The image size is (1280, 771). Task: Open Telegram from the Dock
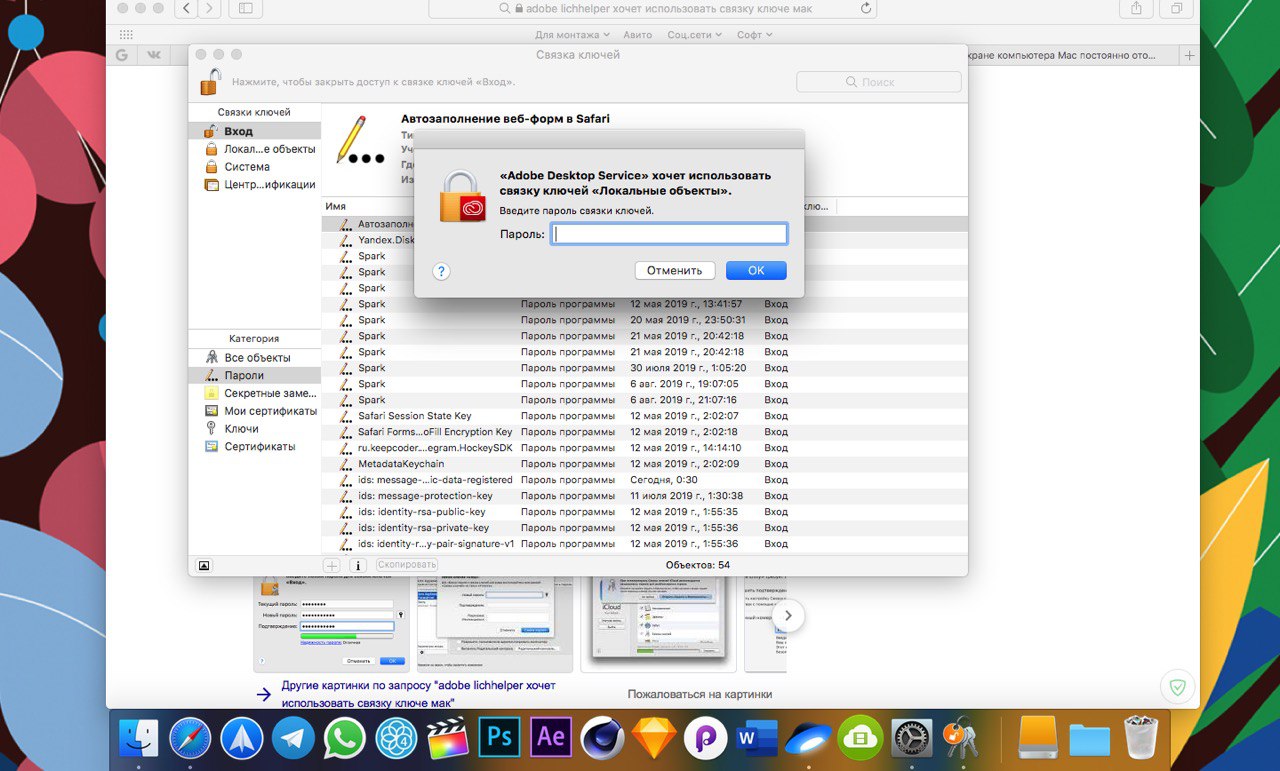(294, 739)
